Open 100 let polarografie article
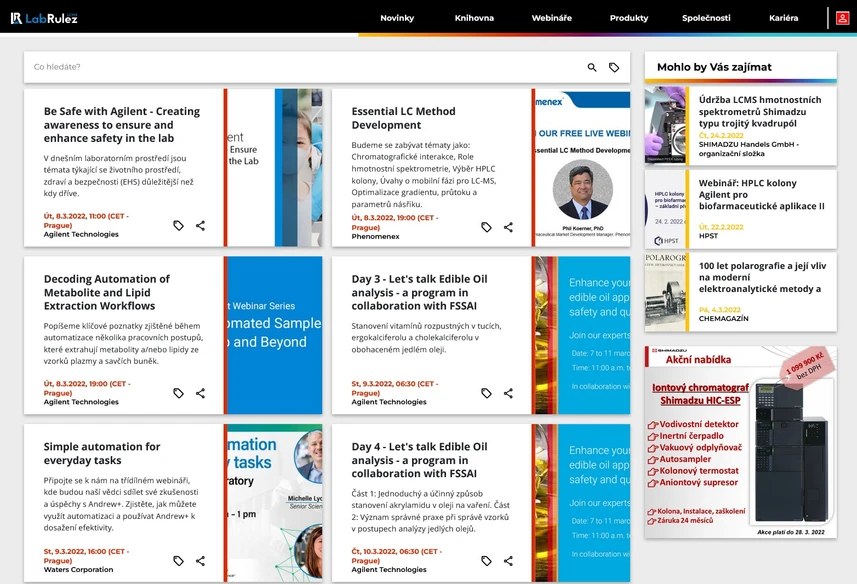This screenshot has height=584, width=857. 762,277
